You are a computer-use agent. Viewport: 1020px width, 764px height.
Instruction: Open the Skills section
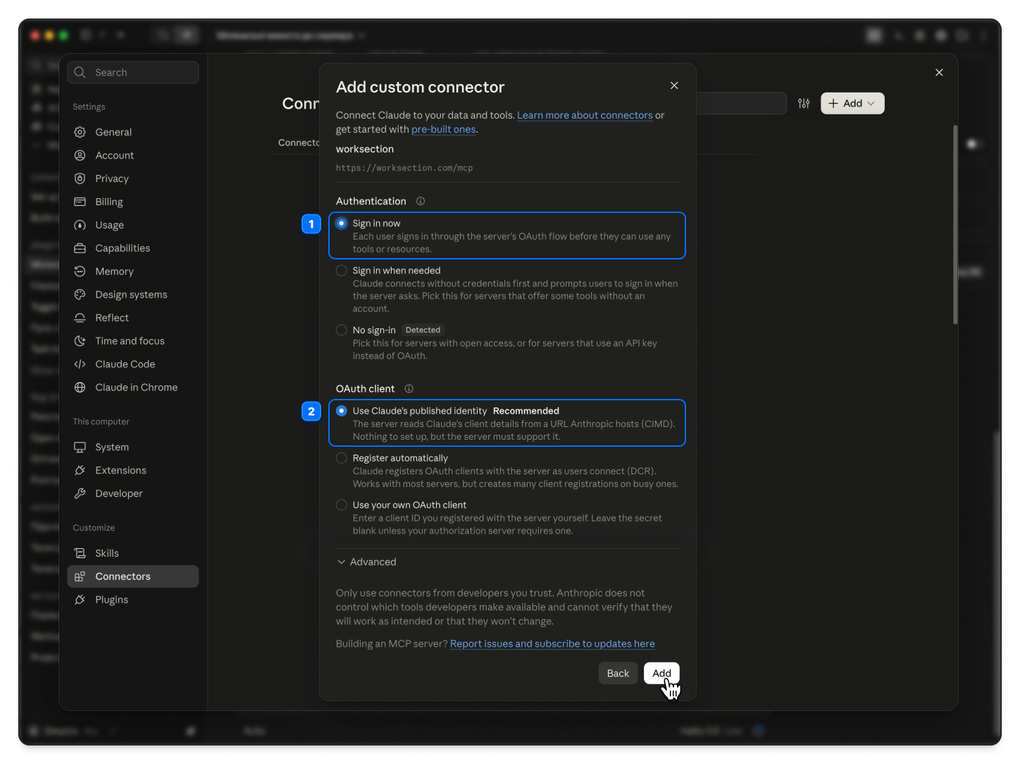[x=133, y=553]
